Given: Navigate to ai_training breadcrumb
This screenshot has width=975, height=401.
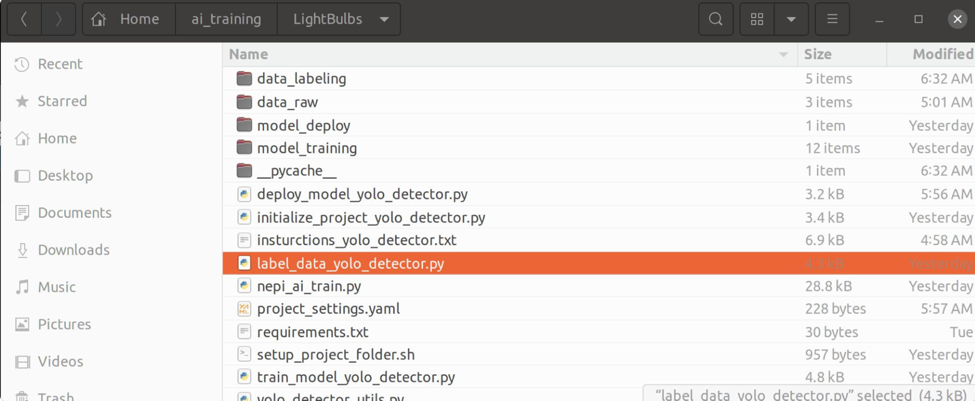Looking at the screenshot, I should click(x=226, y=19).
